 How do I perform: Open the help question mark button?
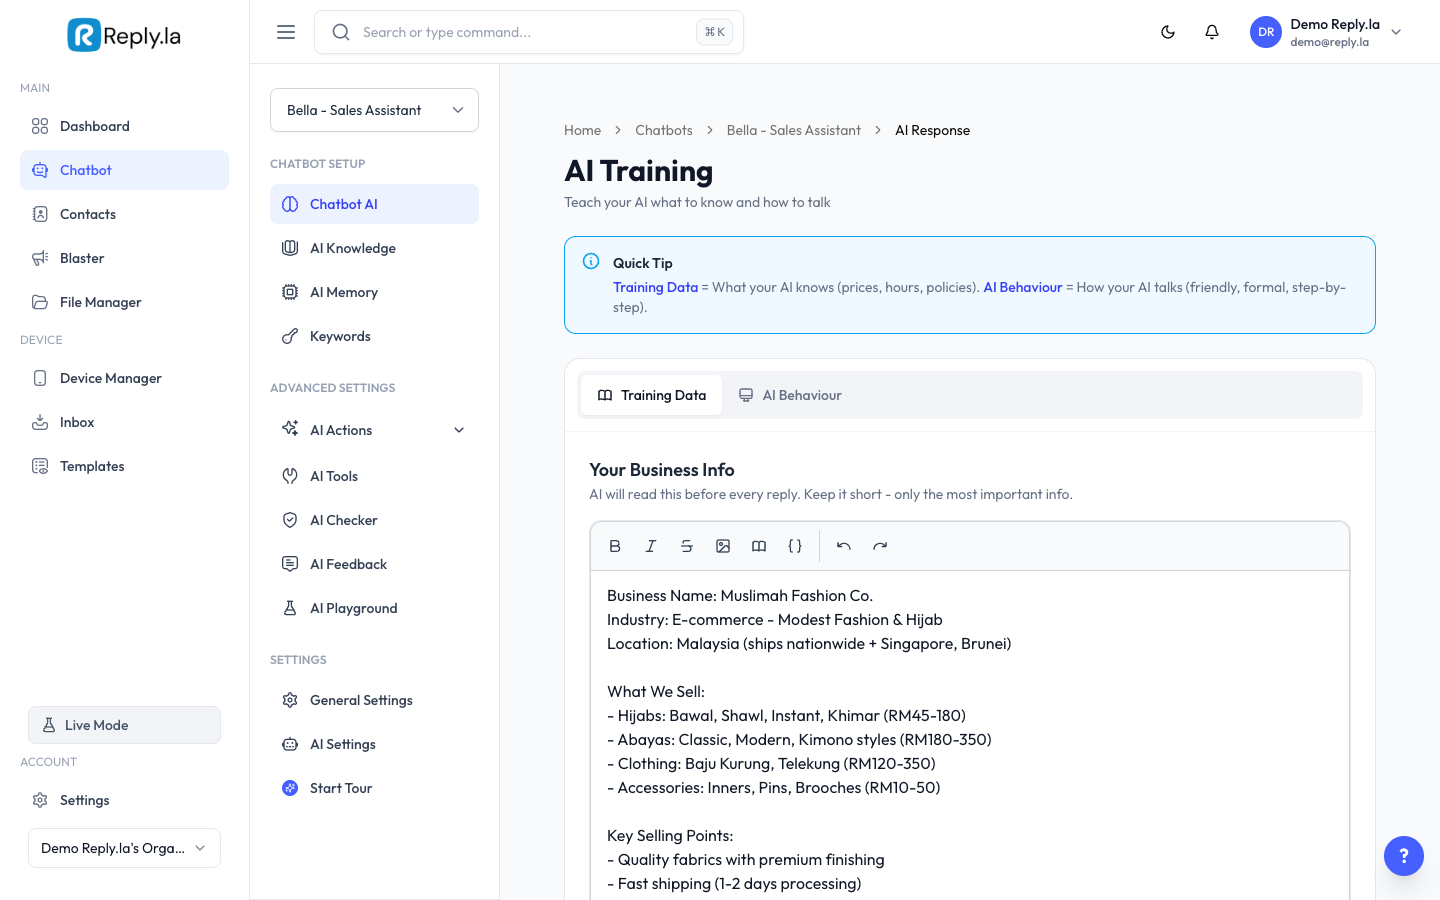coord(1404,856)
